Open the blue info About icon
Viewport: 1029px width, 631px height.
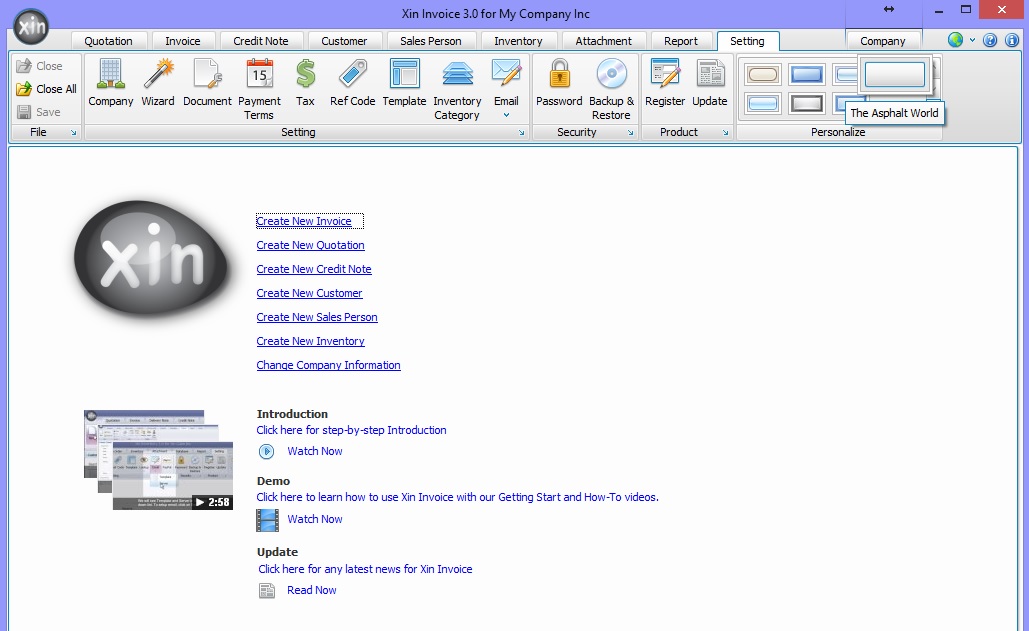tap(1012, 41)
